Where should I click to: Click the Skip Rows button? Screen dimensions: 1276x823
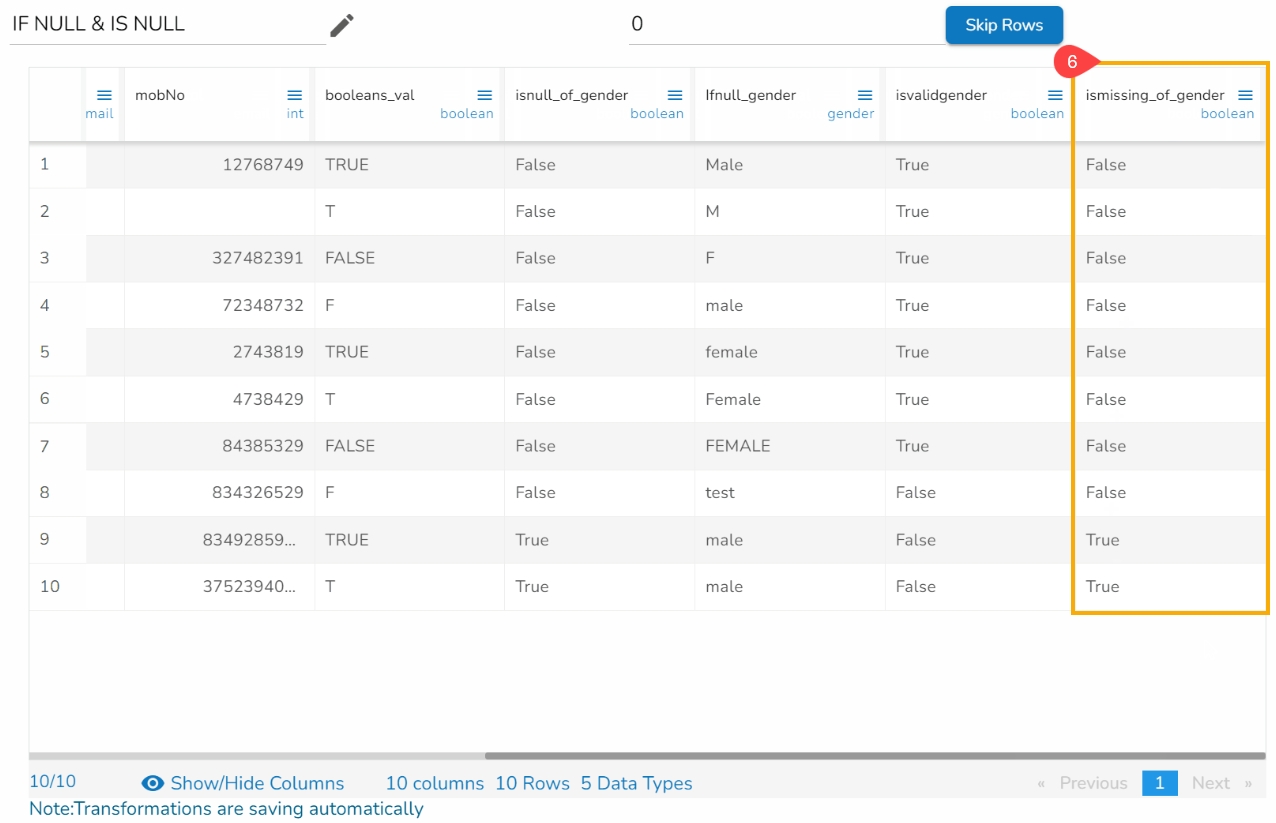(1003, 25)
